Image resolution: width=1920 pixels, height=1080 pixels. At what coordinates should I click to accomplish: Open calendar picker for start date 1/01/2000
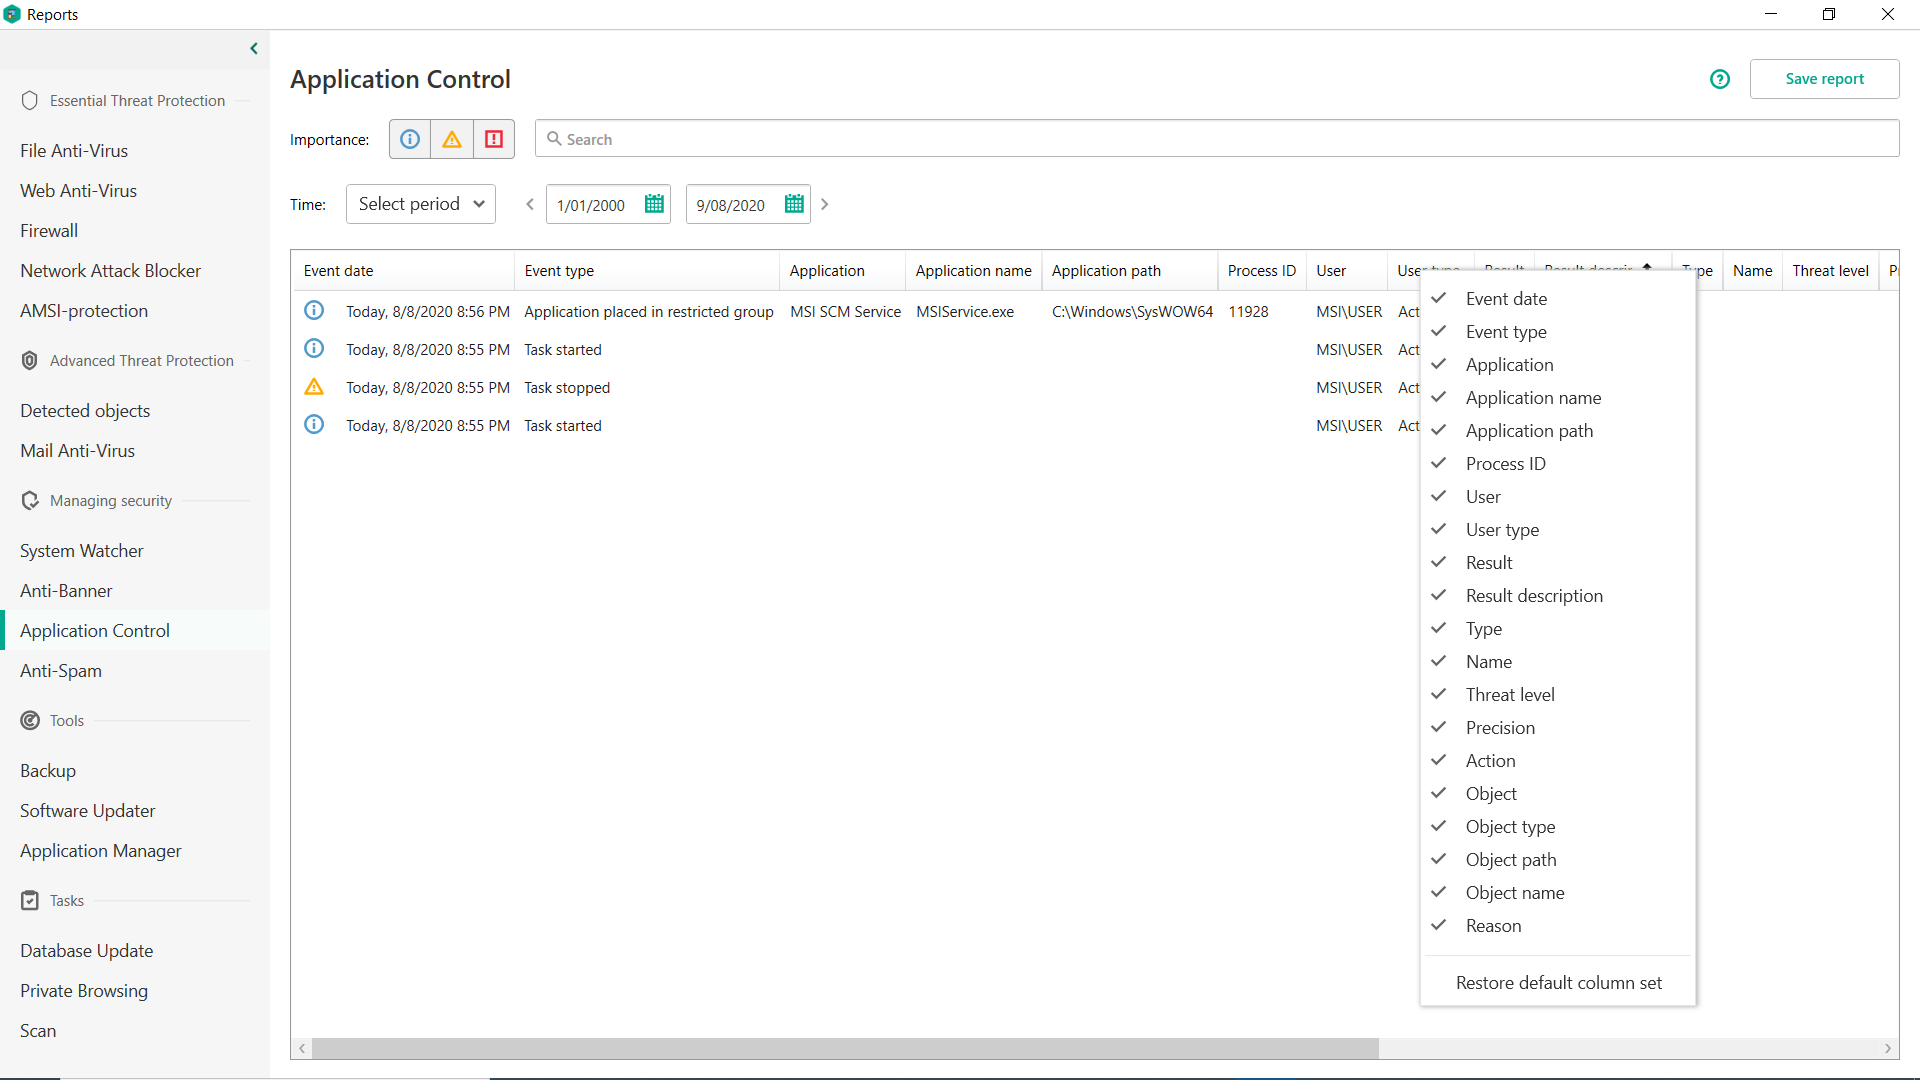click(654, 204)
